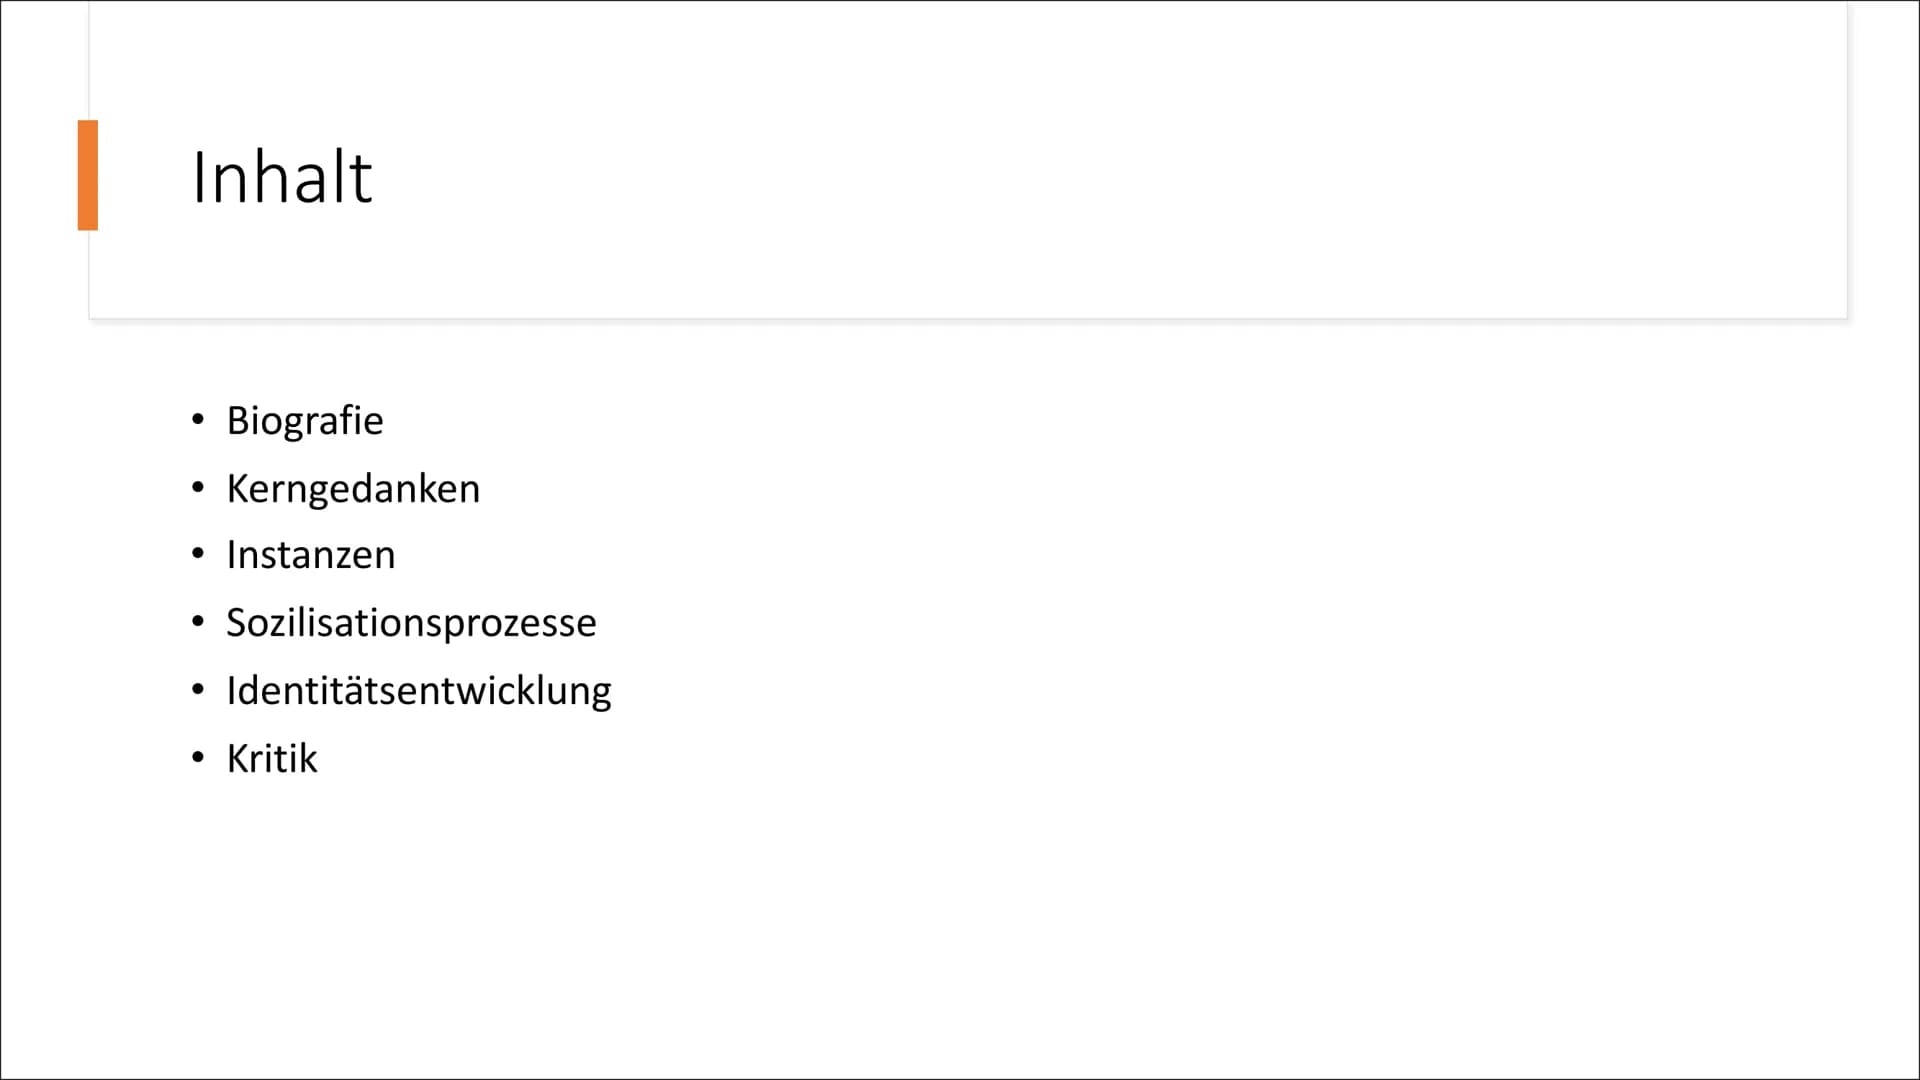Click the Instanzen entry
This screenshot has height=1080, width=1920.
311,555
